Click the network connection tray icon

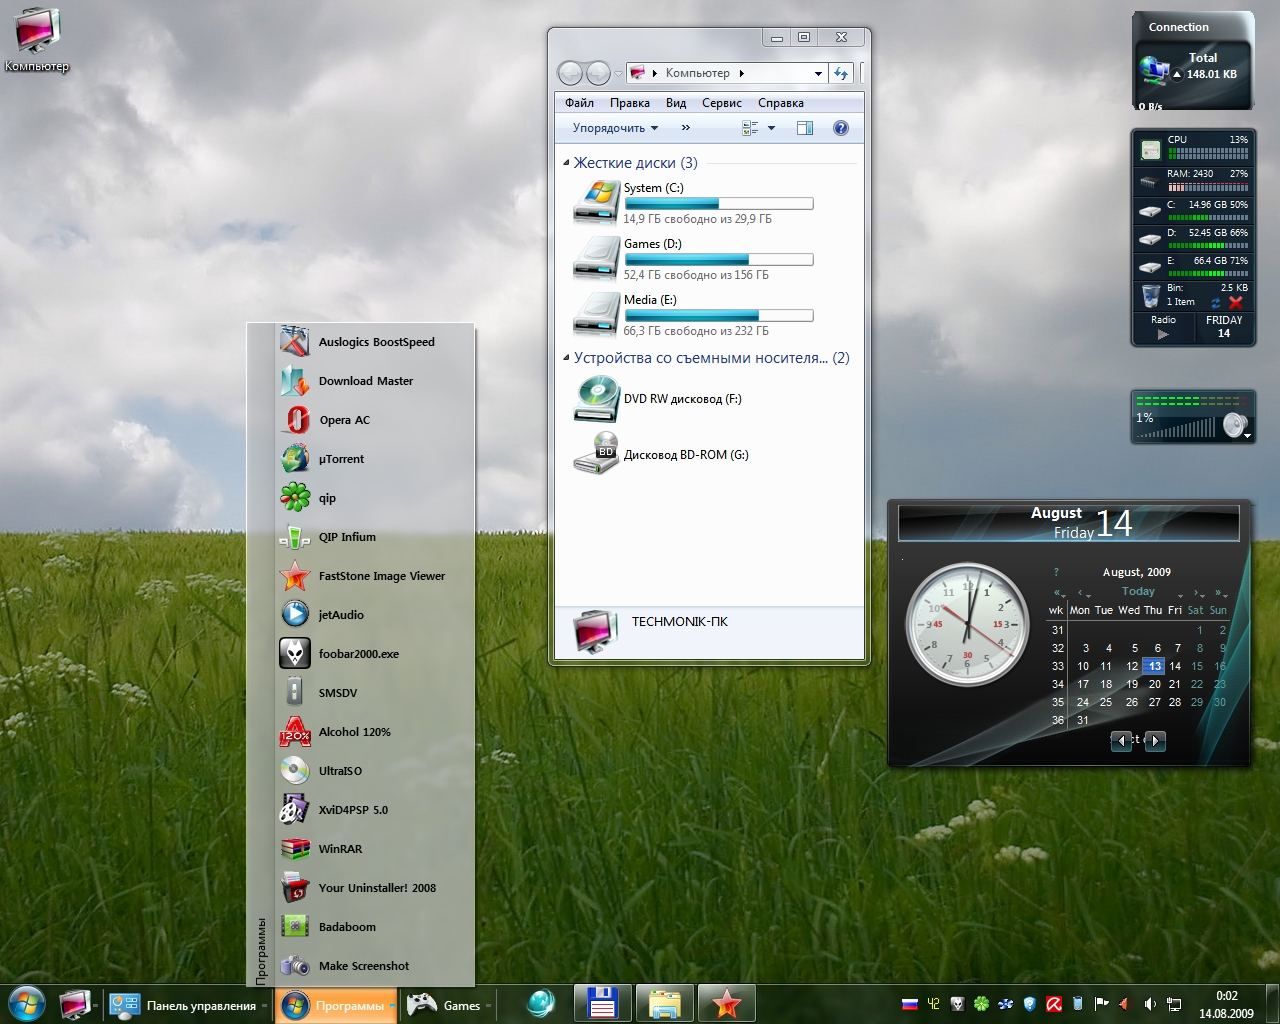[1175, 1004]
